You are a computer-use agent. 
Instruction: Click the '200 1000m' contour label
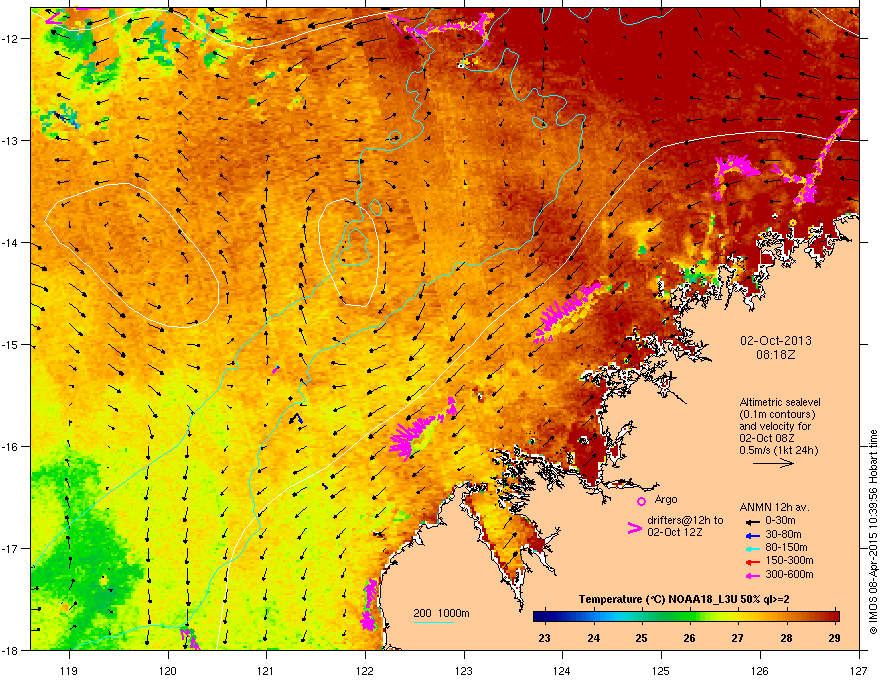pyautogui.click(x=441, y=613)
